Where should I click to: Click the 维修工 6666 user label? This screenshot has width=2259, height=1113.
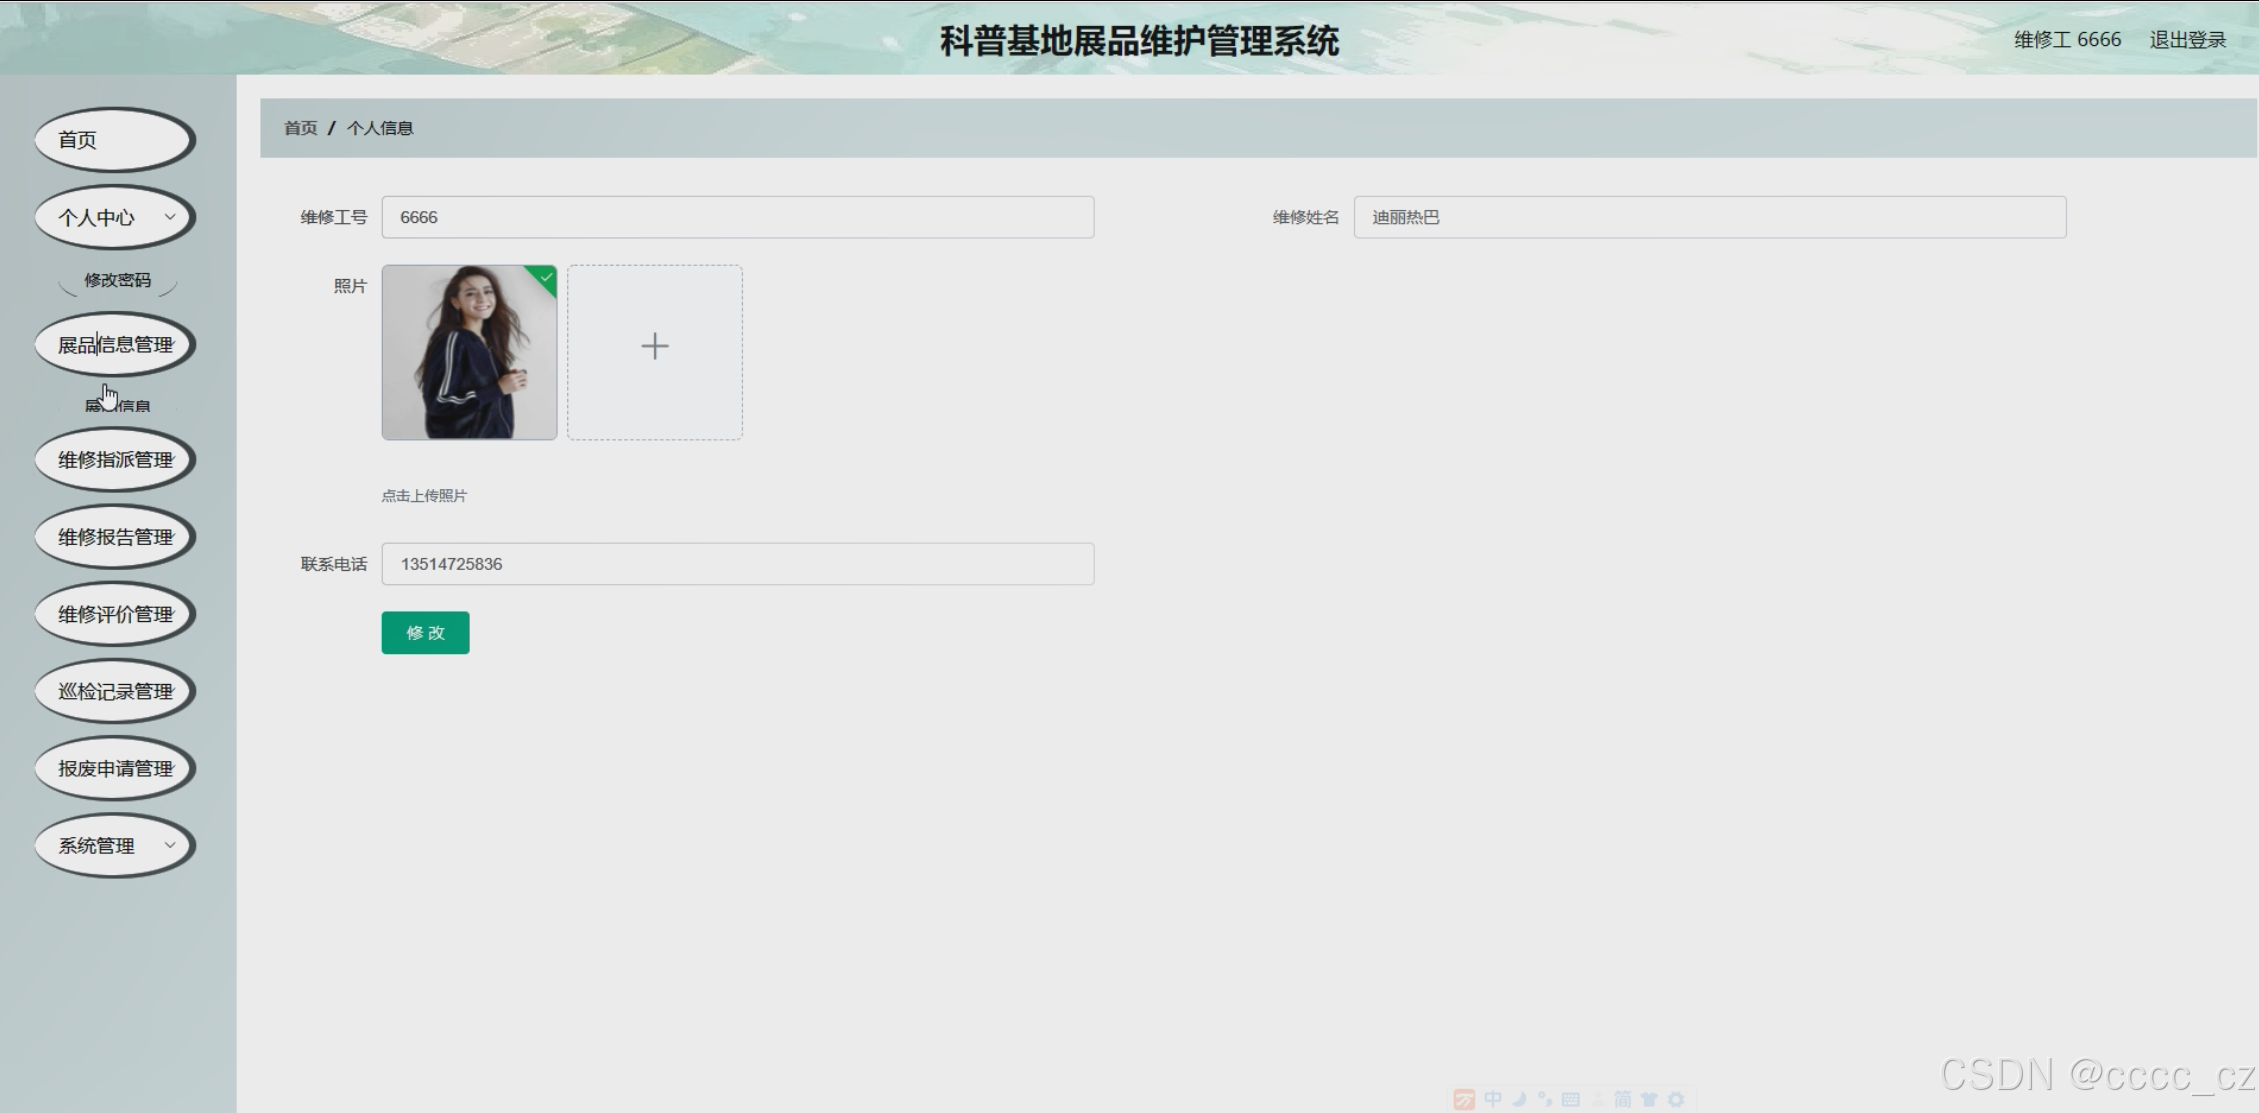2066,40
